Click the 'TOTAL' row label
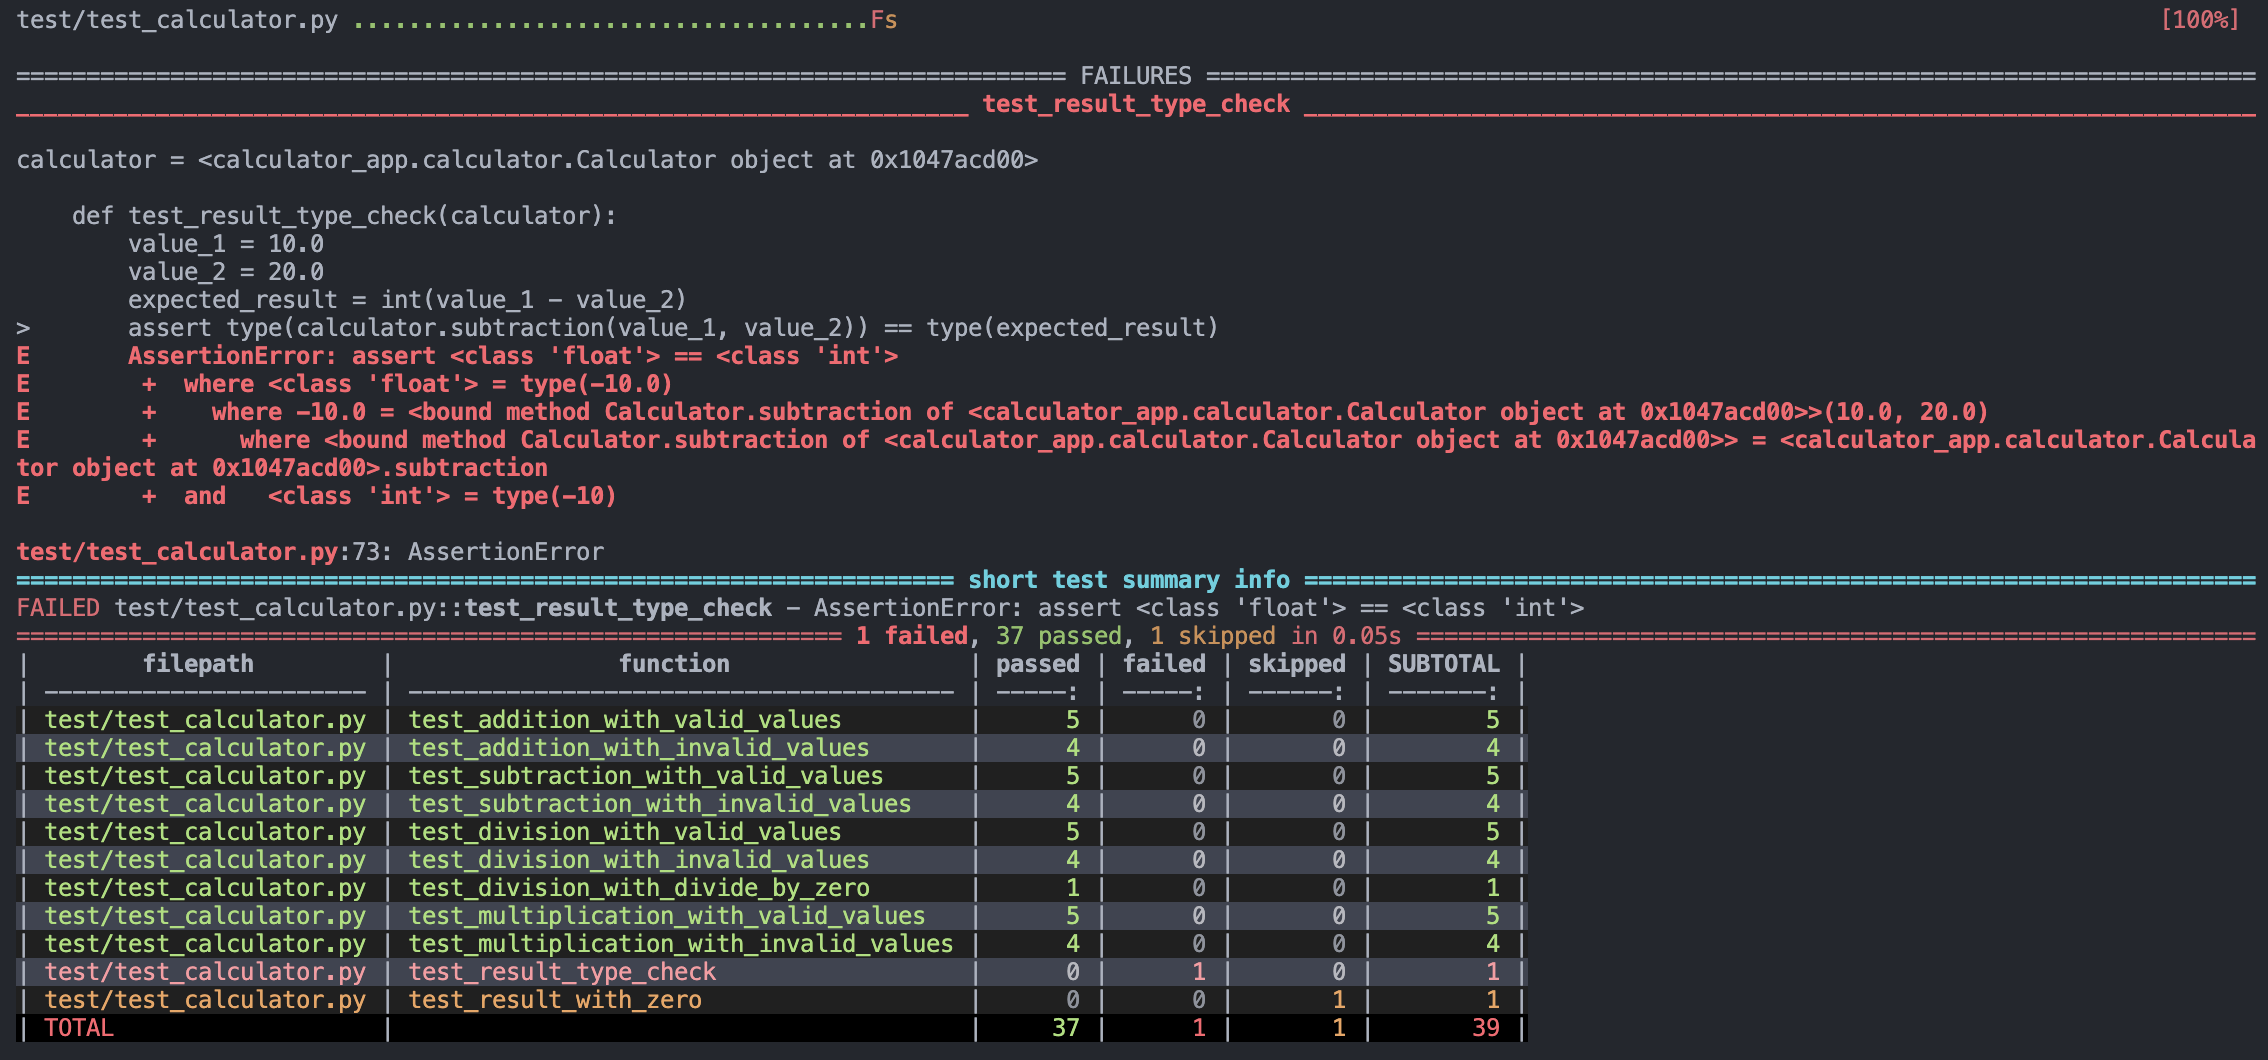The height and width of the screenshot is (1060, 2268). pyautogui.click(x=79, y=1028)
